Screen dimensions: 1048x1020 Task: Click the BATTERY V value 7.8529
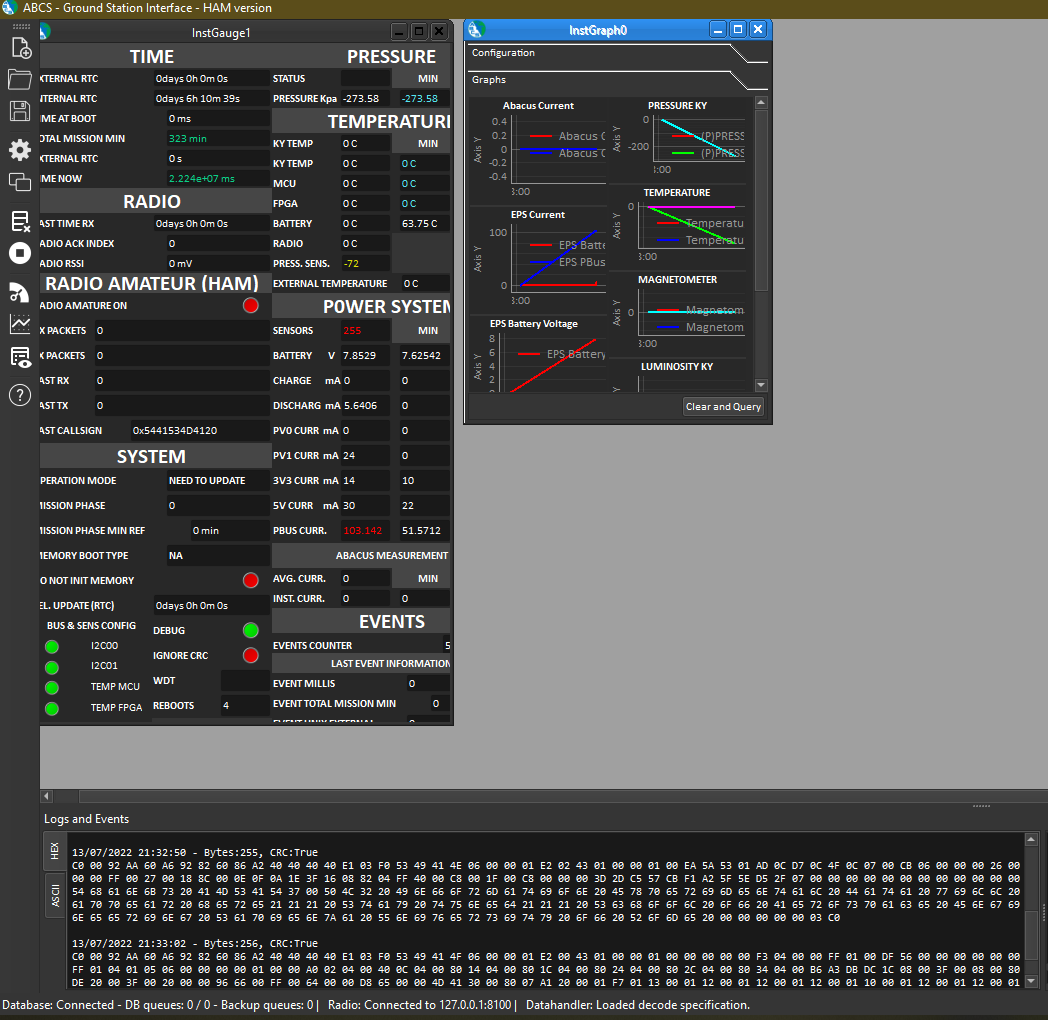click(365, 356)
